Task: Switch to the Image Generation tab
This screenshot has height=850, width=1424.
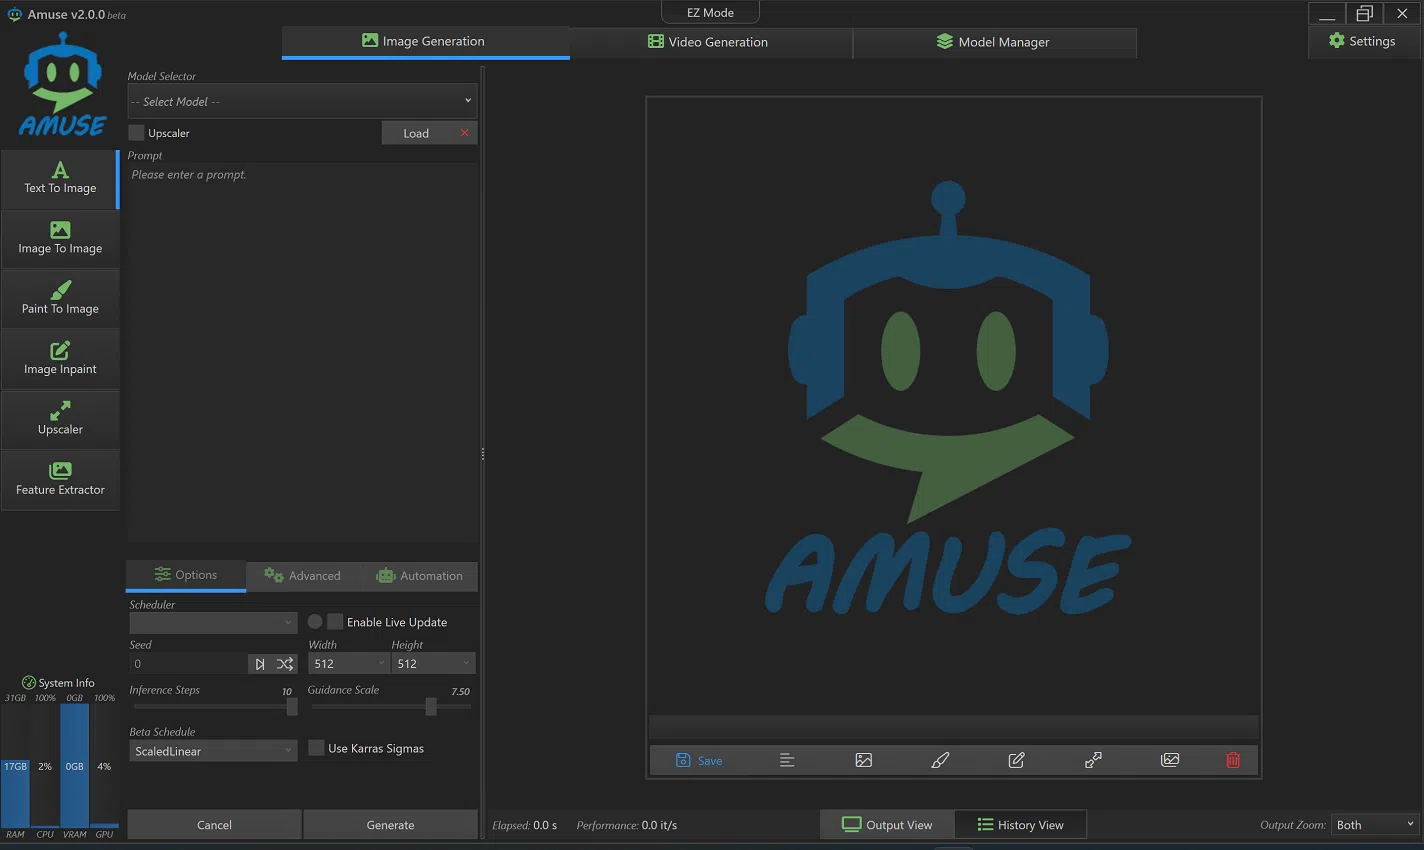Action: click(x=425, y=42)
